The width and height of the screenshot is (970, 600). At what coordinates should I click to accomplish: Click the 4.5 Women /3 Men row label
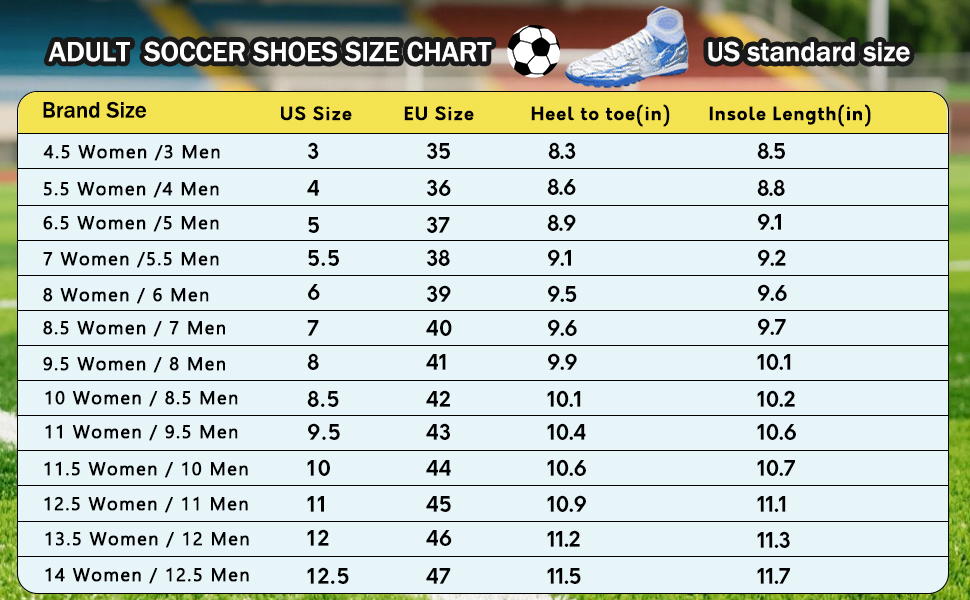tap(132, 152)
